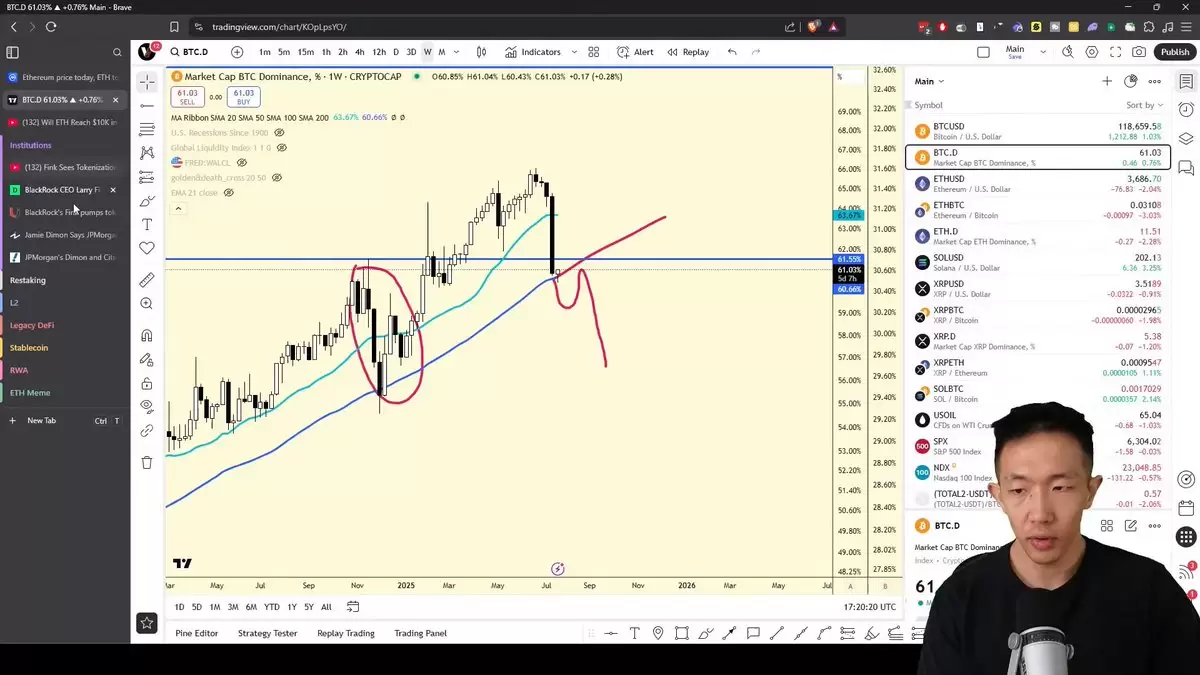
Task: Open chart settings hexagon icon
Action: (x=1091, y=52)
